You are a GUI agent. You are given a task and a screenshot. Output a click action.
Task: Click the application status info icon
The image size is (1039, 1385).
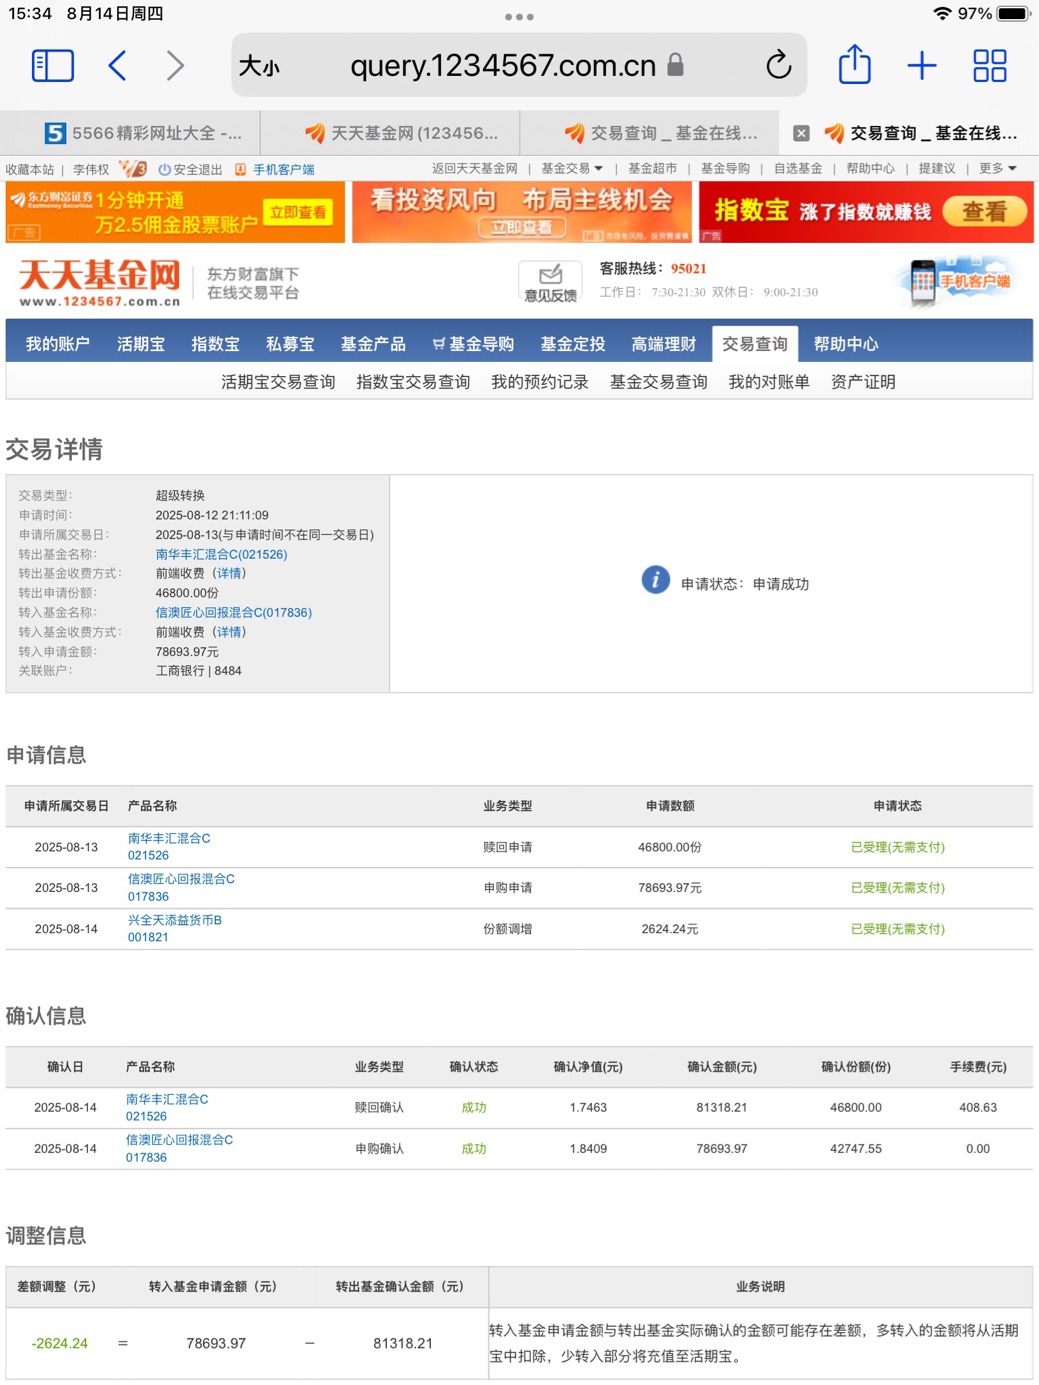656,580
